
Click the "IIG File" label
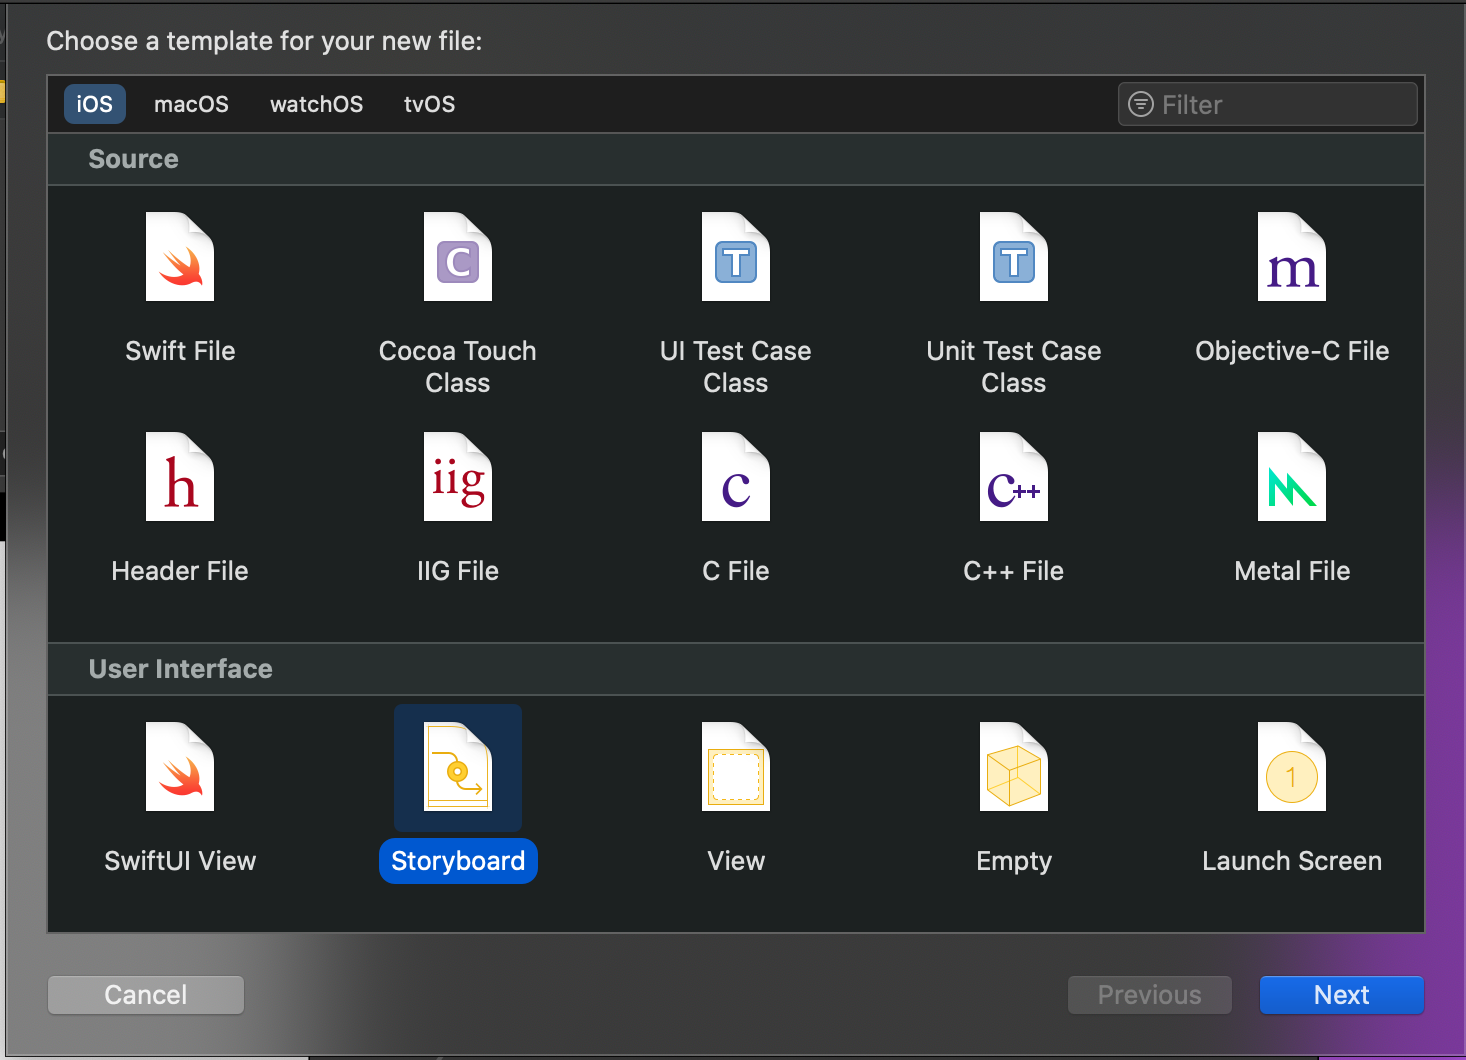(x=458, y=571)
